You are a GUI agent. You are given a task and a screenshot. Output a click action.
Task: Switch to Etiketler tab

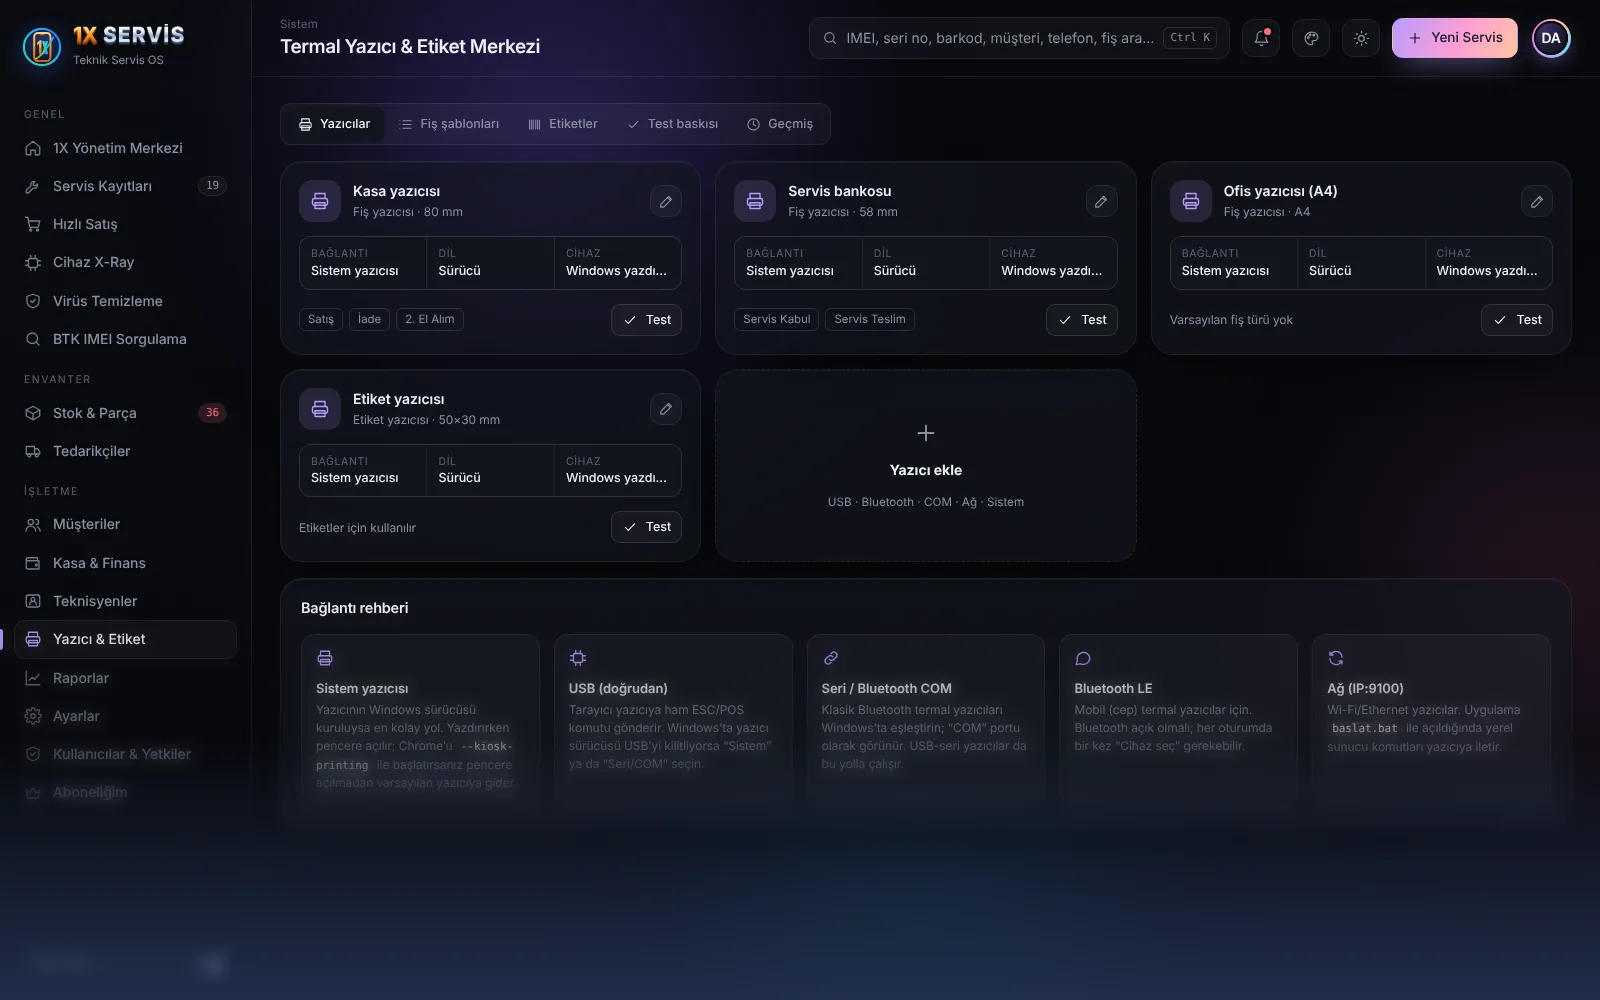point(563,124)
